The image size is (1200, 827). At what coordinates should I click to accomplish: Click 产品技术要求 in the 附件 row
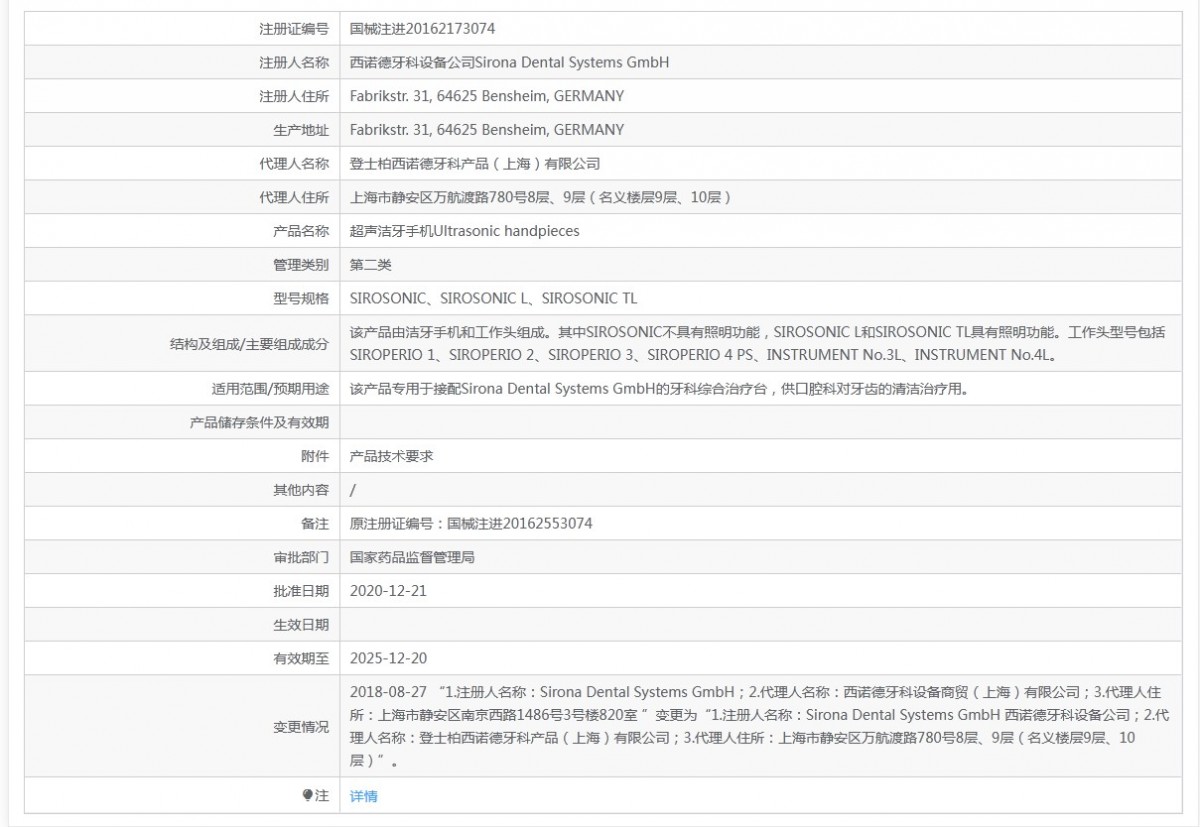click(x=391, y=456)
